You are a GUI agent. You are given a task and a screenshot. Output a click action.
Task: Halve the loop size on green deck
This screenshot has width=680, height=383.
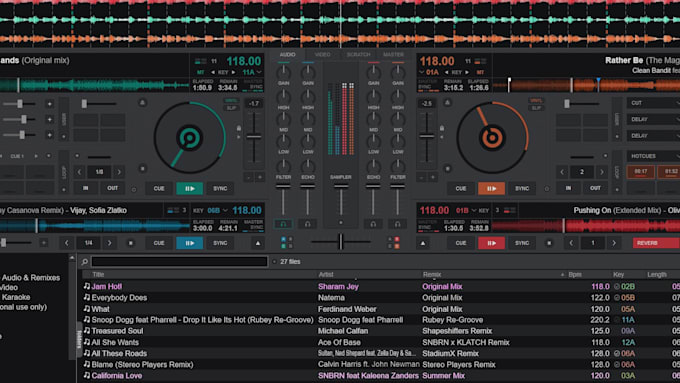[x=79, y=172]
